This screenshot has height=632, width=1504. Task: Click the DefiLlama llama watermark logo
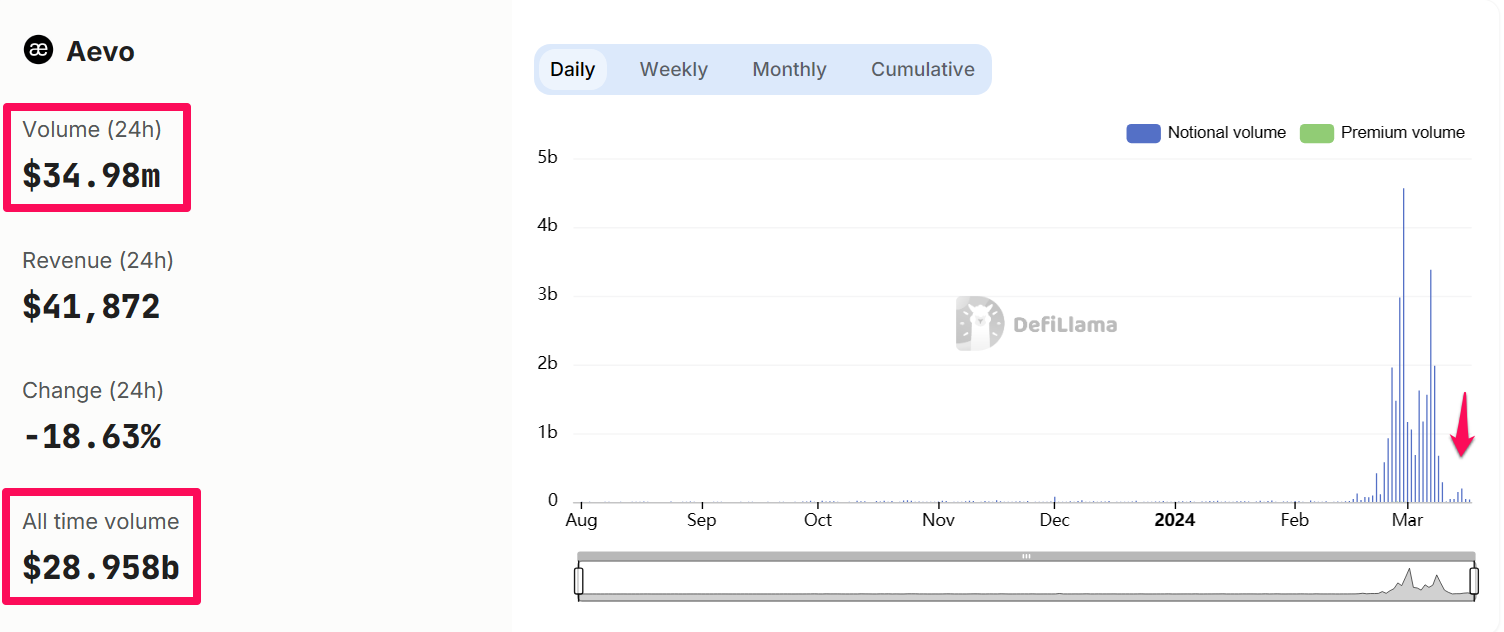[x=979, y=323]
